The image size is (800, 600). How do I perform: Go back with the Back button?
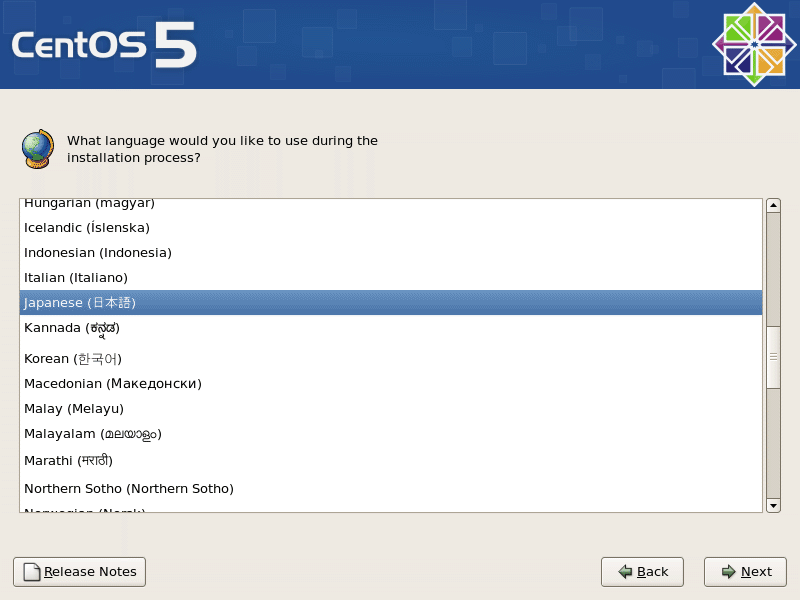point(642,571)
